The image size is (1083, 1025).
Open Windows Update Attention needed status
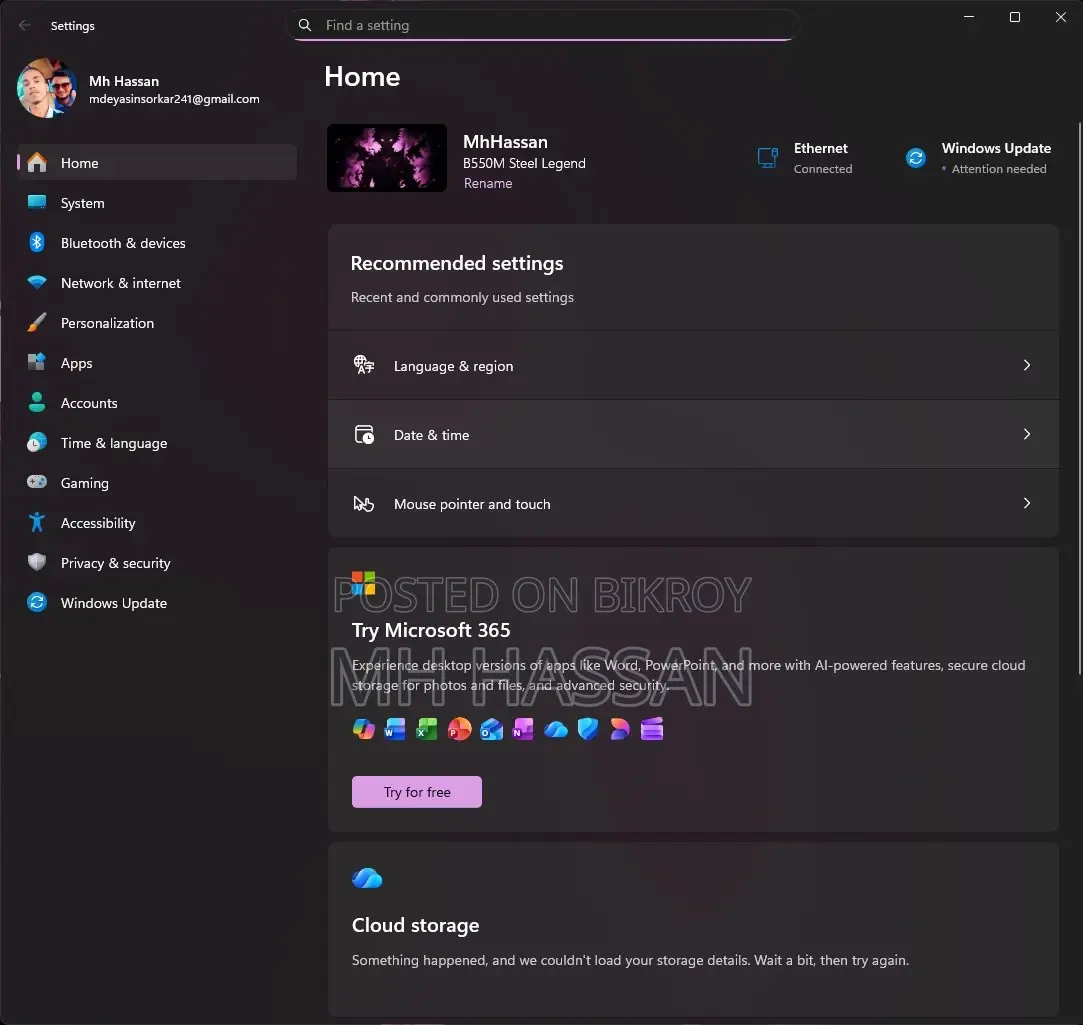point(978,158)
